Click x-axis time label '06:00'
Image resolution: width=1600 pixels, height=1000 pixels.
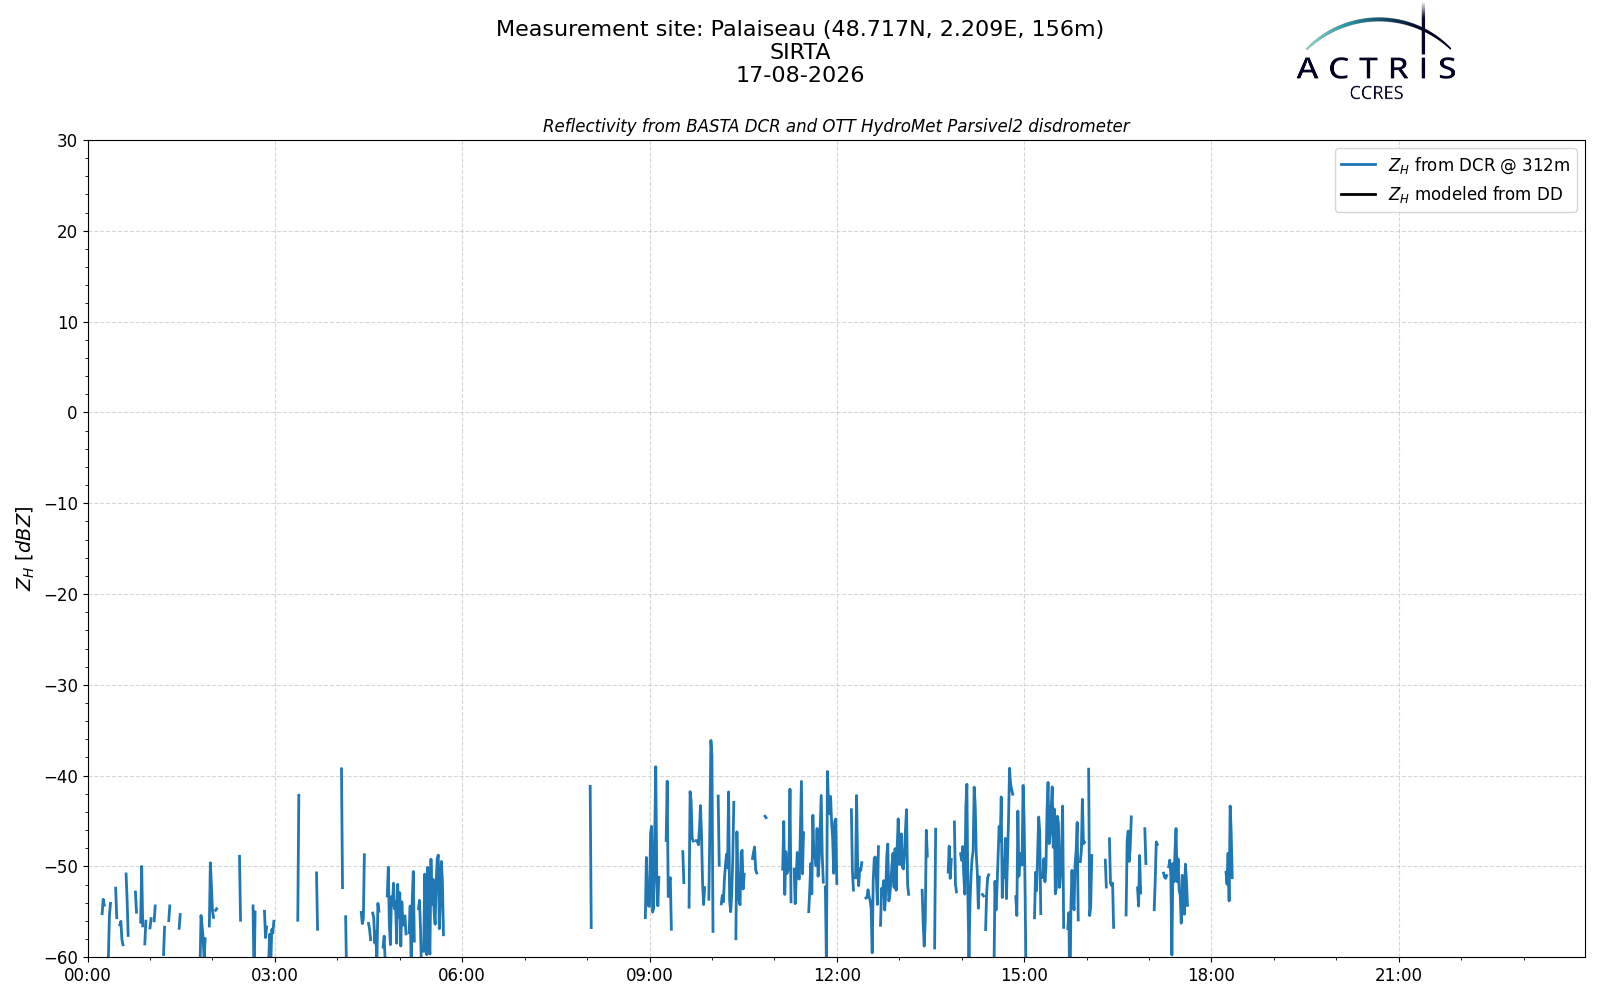[463, 976]
